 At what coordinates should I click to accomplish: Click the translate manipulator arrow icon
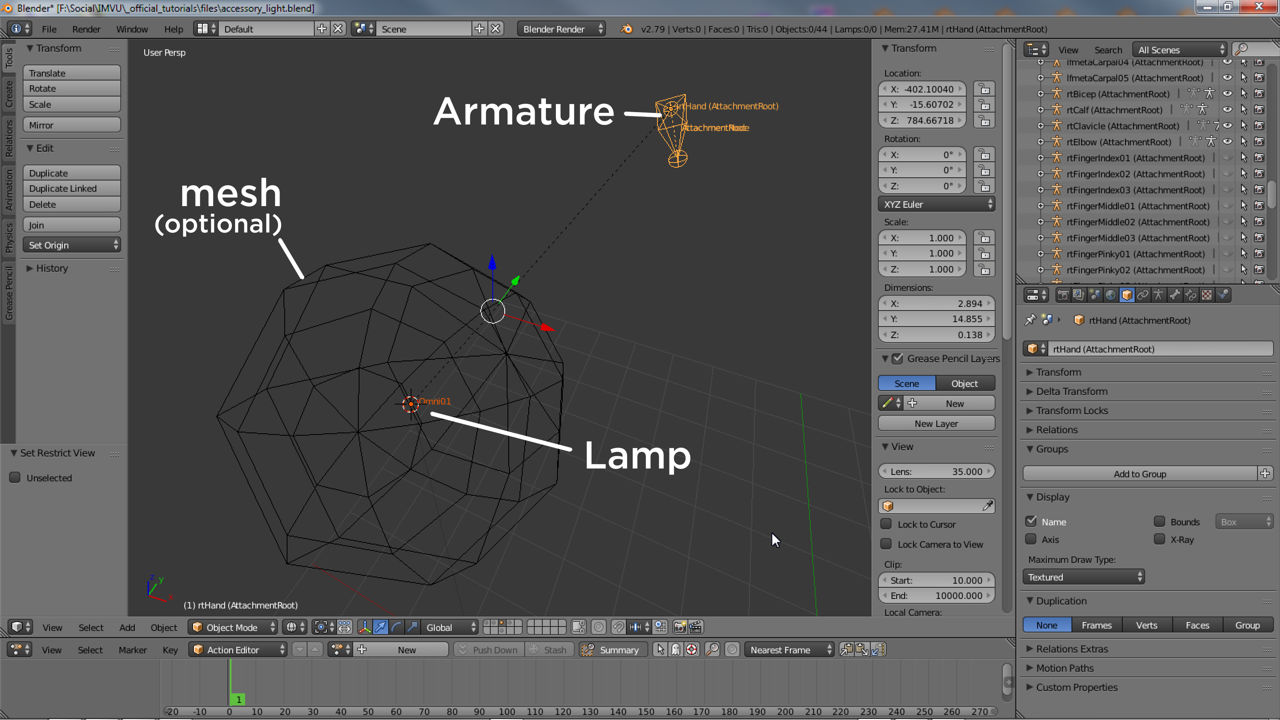[x=381, y=627]
